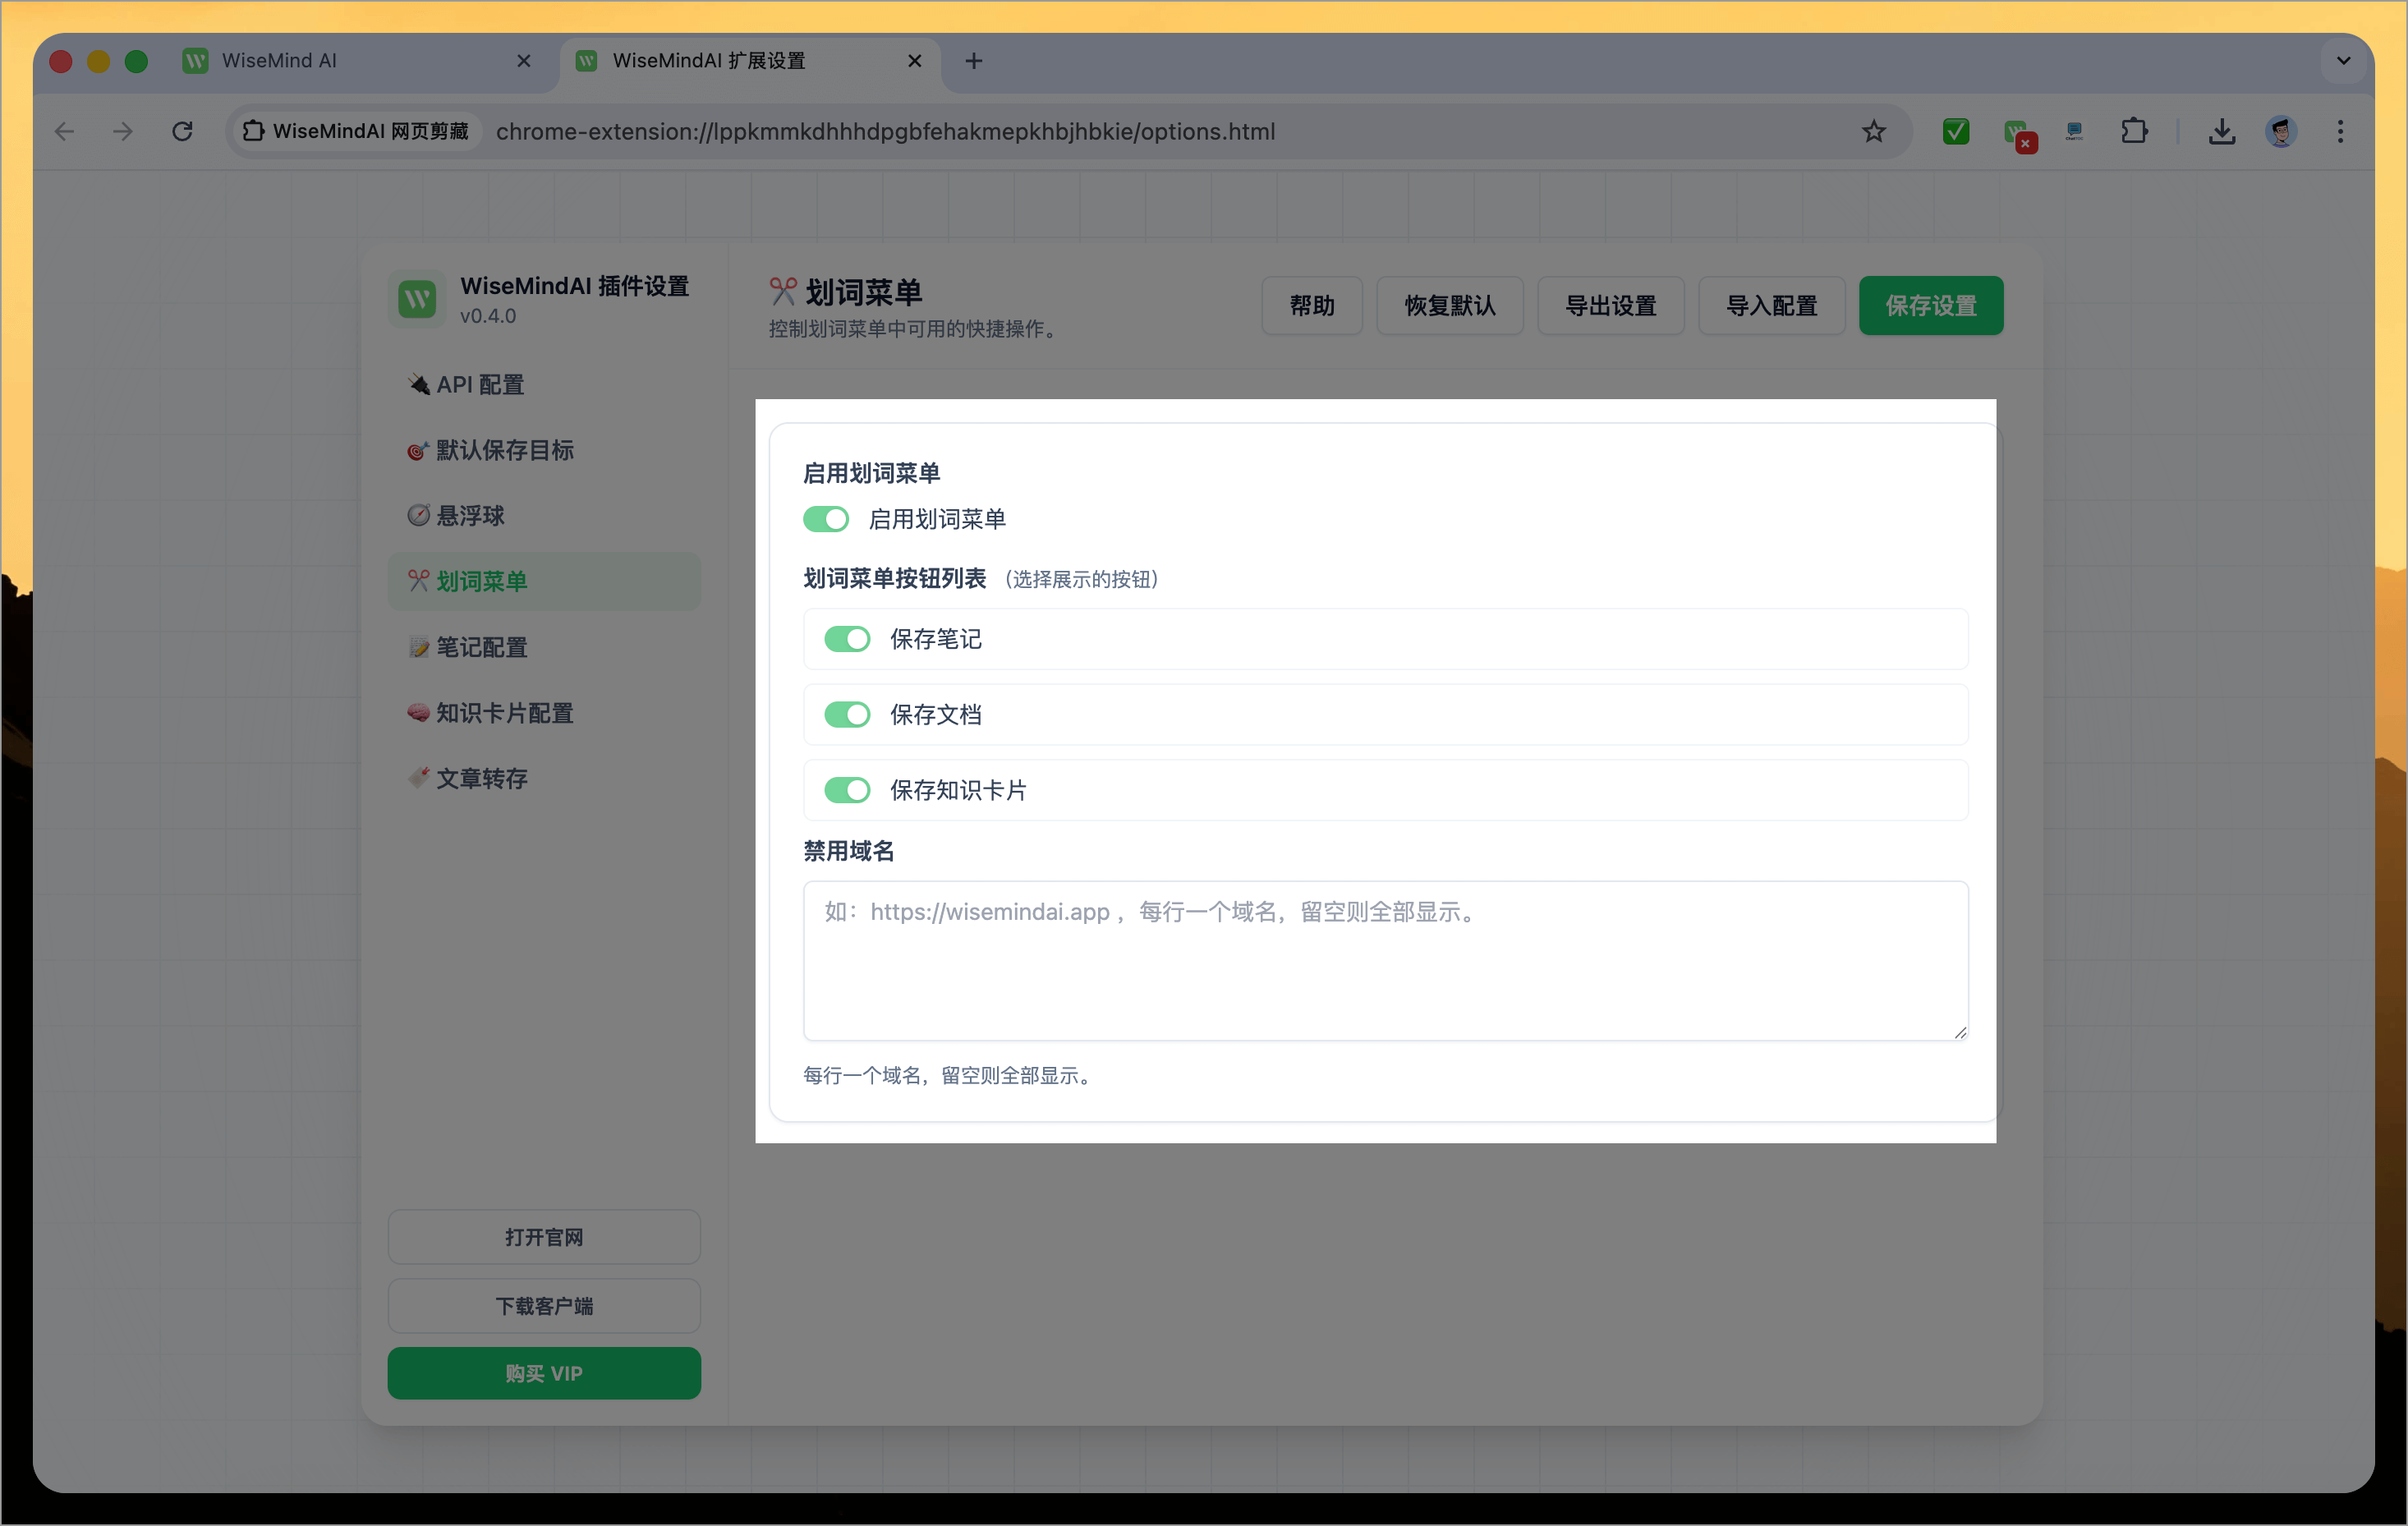Viewport: 2408px width, 1526px height.
Task: Turn off the 保存文档 toggle
Action: point(847,714)
